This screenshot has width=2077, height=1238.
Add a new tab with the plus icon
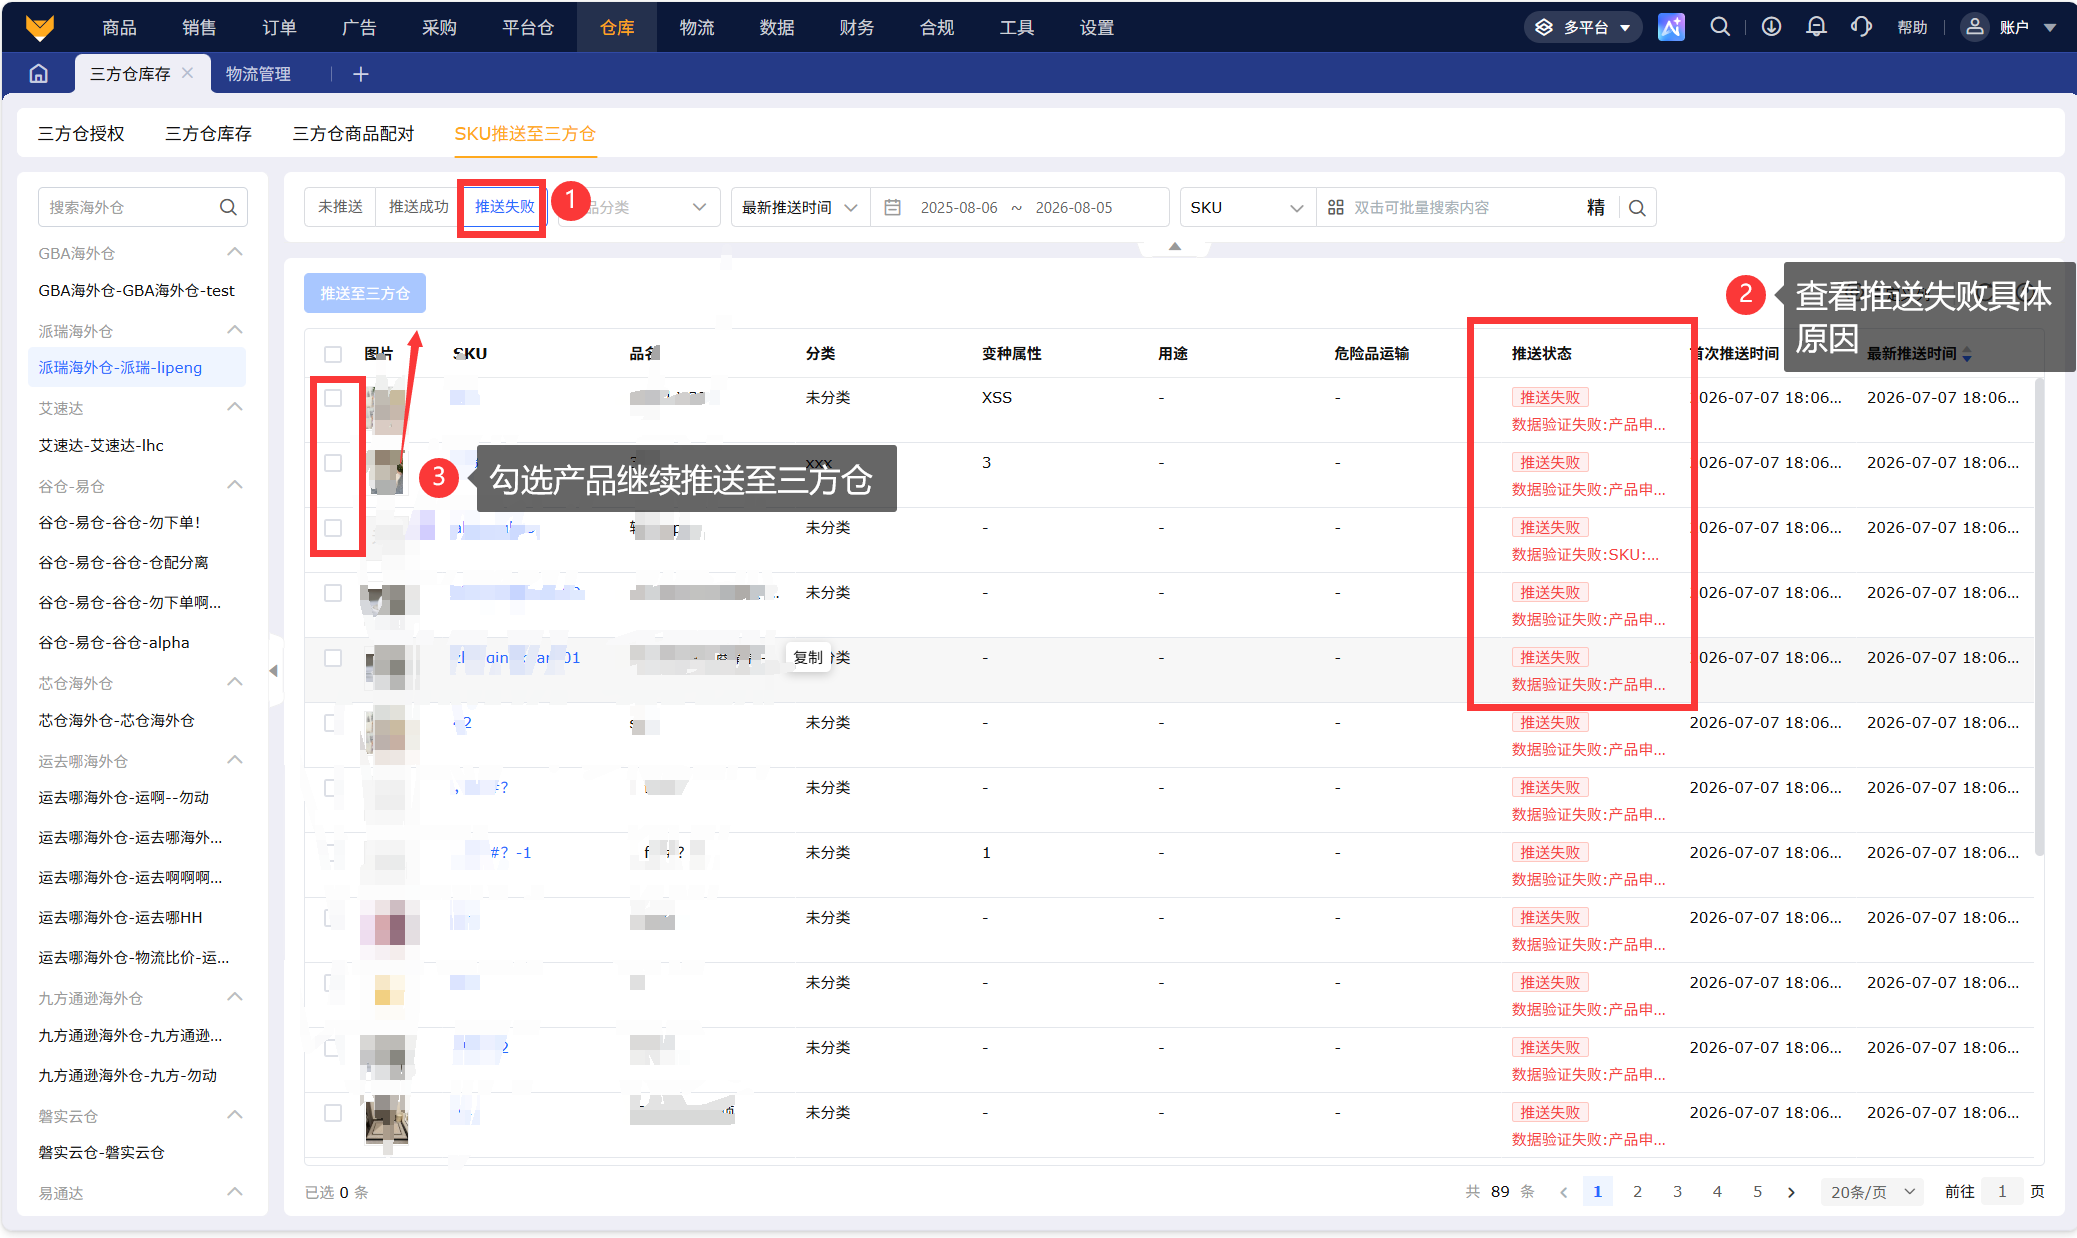point(361,74)
